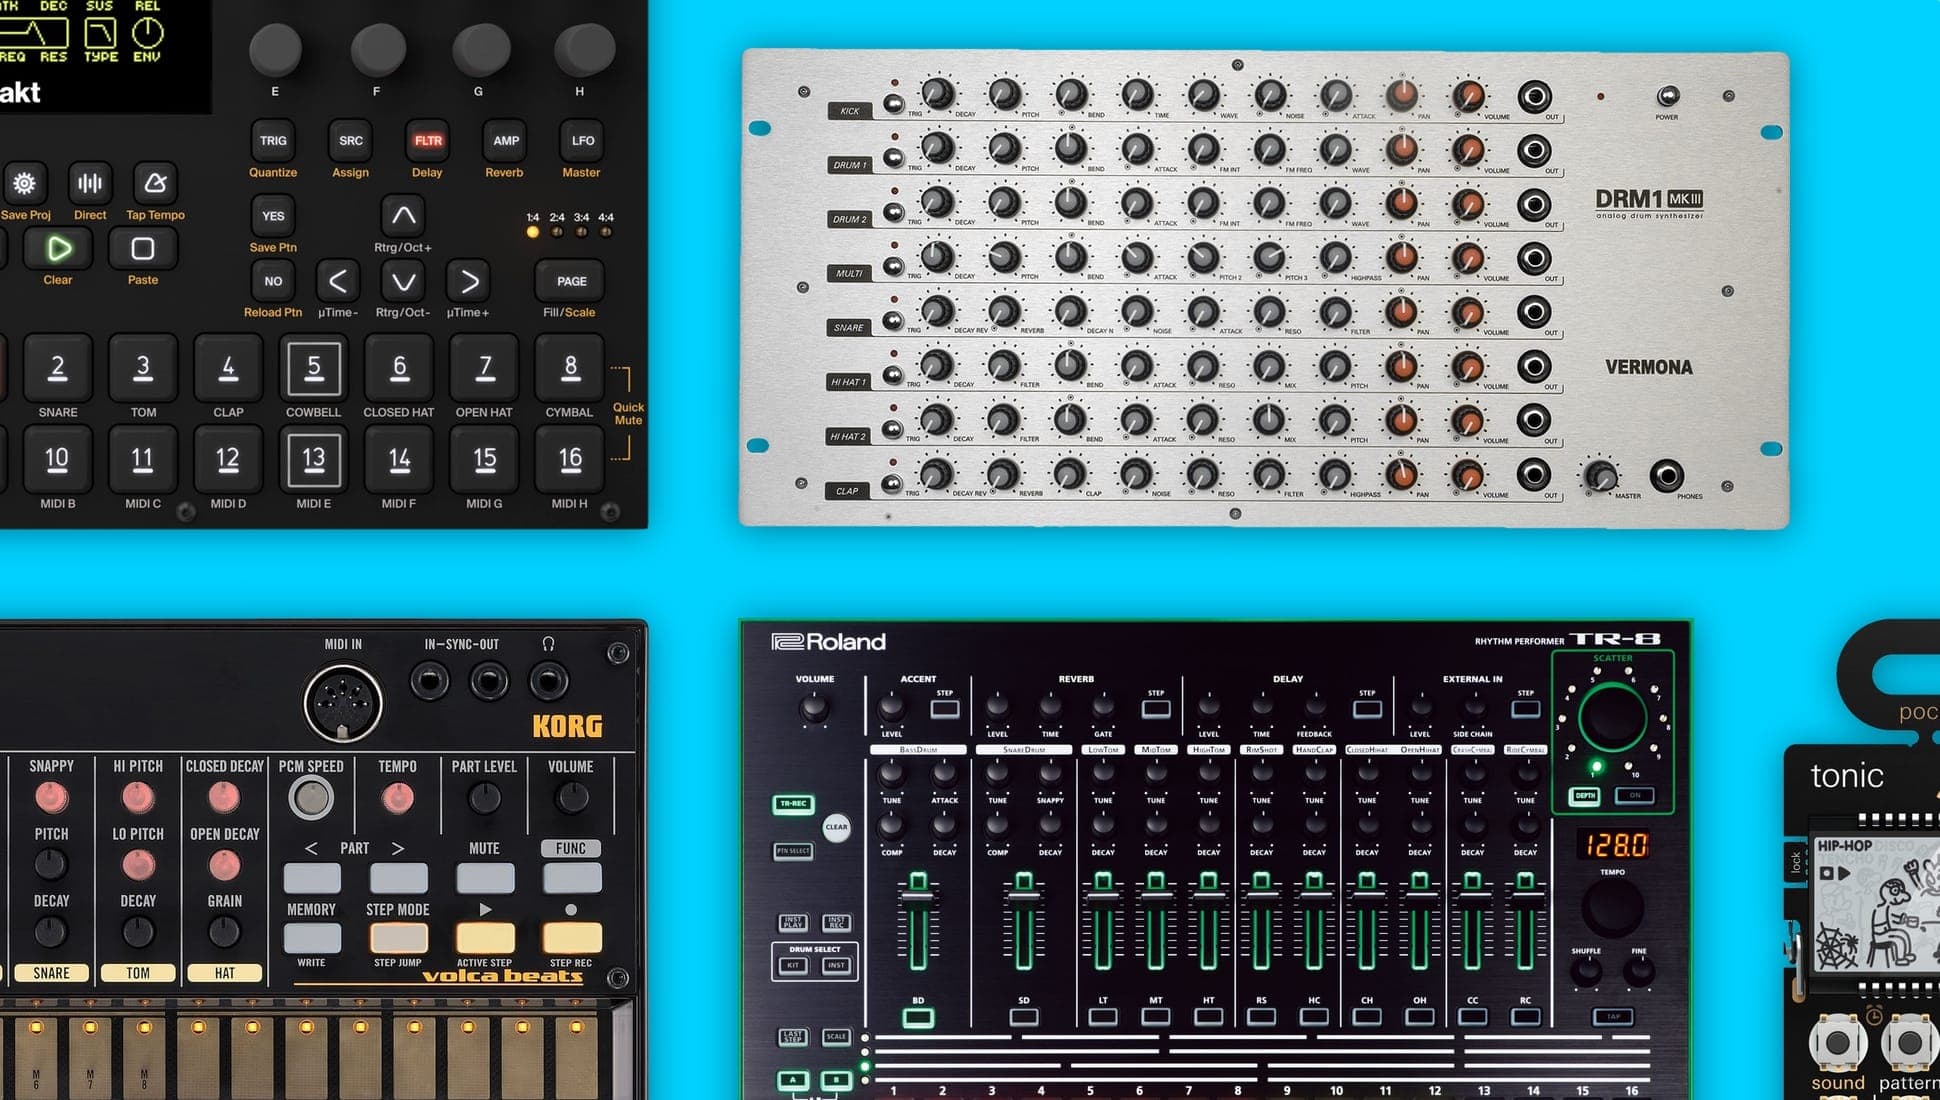
Task: Click the Vermona PHONES jack
Action: click(x=1666, y=475)
